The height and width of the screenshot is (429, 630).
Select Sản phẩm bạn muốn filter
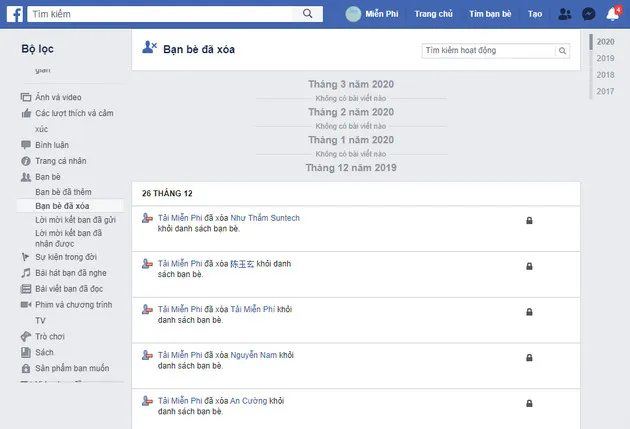click(72, 368)
